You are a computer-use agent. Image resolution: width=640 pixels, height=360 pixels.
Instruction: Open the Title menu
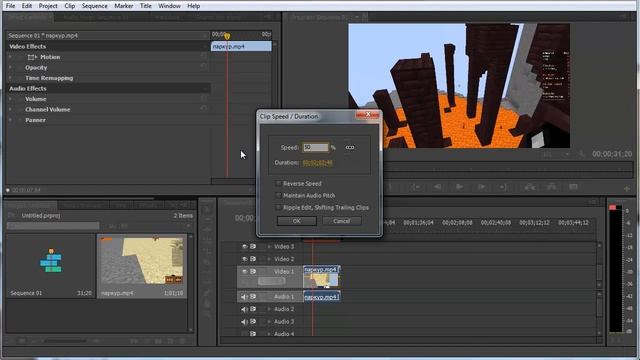[x=146, y=6]
